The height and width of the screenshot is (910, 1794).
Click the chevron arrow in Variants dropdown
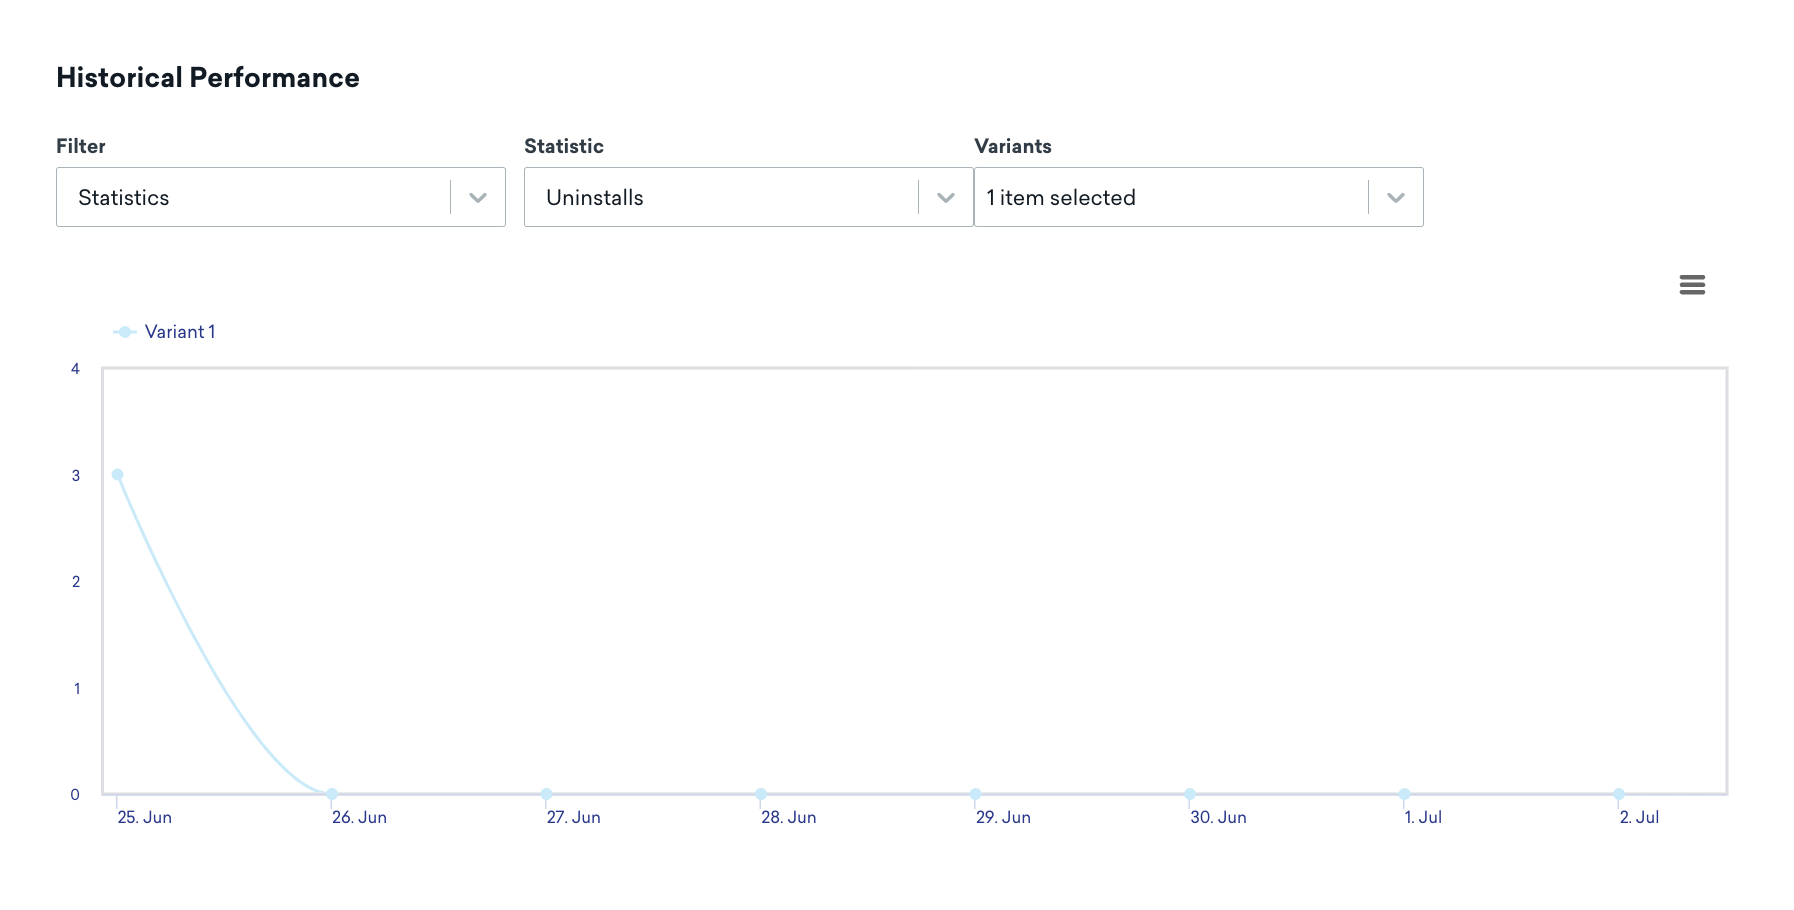(x=1396, y=198)
